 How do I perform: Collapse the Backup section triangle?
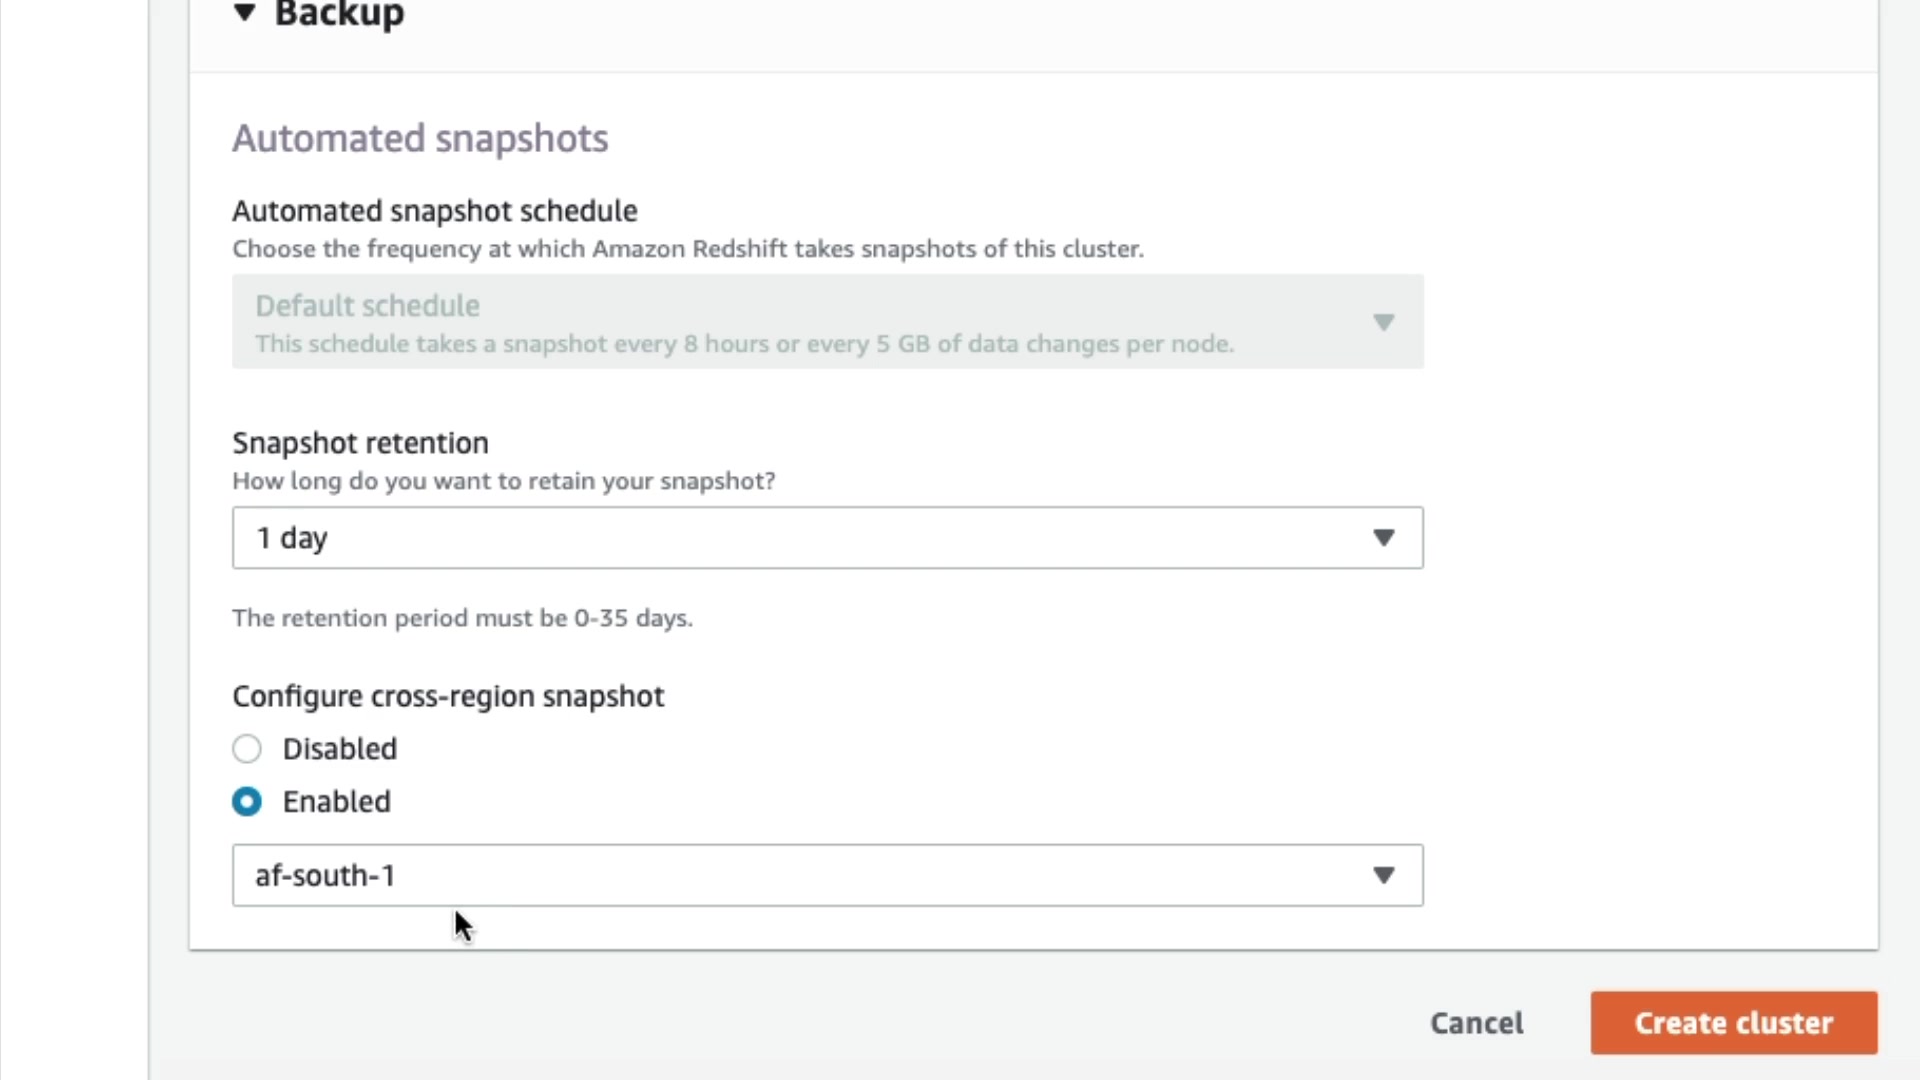click(244, 13)
